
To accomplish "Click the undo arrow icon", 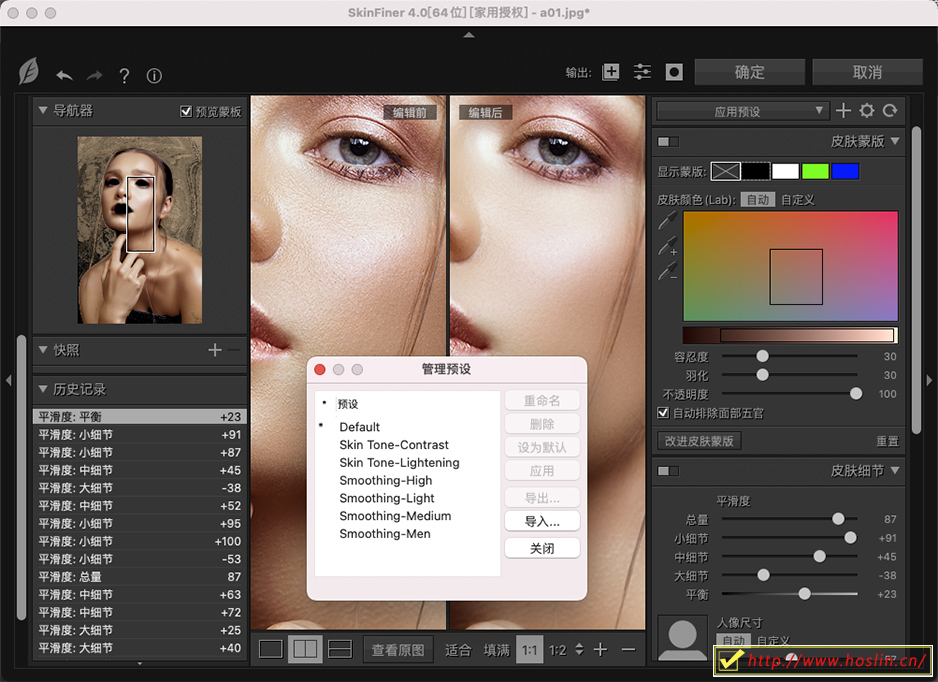I will pos(65,76).
